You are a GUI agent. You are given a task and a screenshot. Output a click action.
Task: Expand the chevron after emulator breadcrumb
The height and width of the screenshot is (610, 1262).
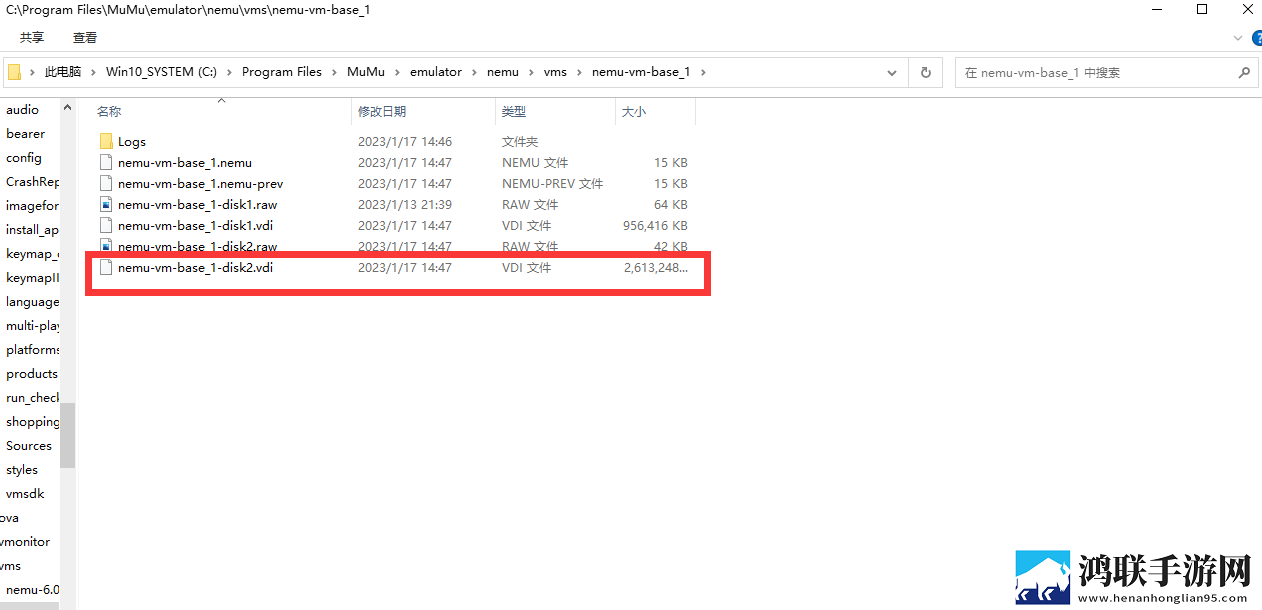[475, 72]
